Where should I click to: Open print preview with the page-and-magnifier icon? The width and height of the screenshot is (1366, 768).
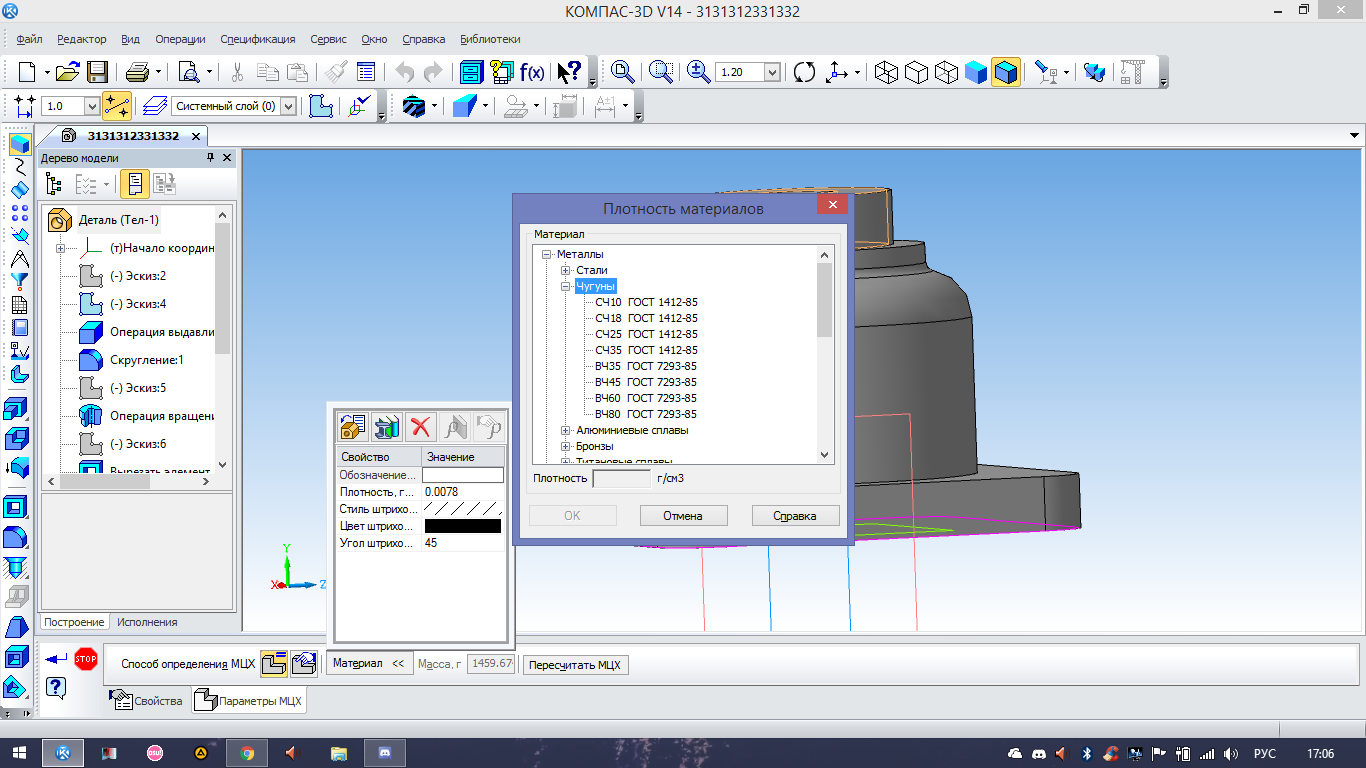[188, 72]
